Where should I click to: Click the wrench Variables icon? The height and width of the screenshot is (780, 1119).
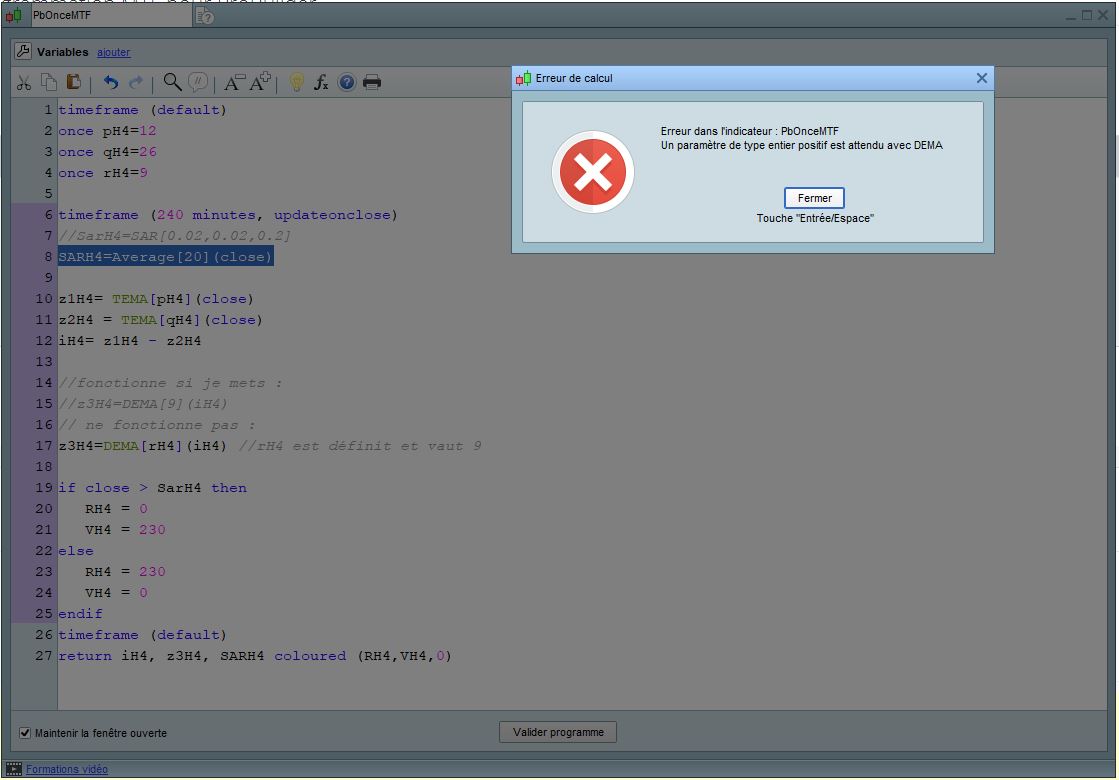tap(23, 51)
